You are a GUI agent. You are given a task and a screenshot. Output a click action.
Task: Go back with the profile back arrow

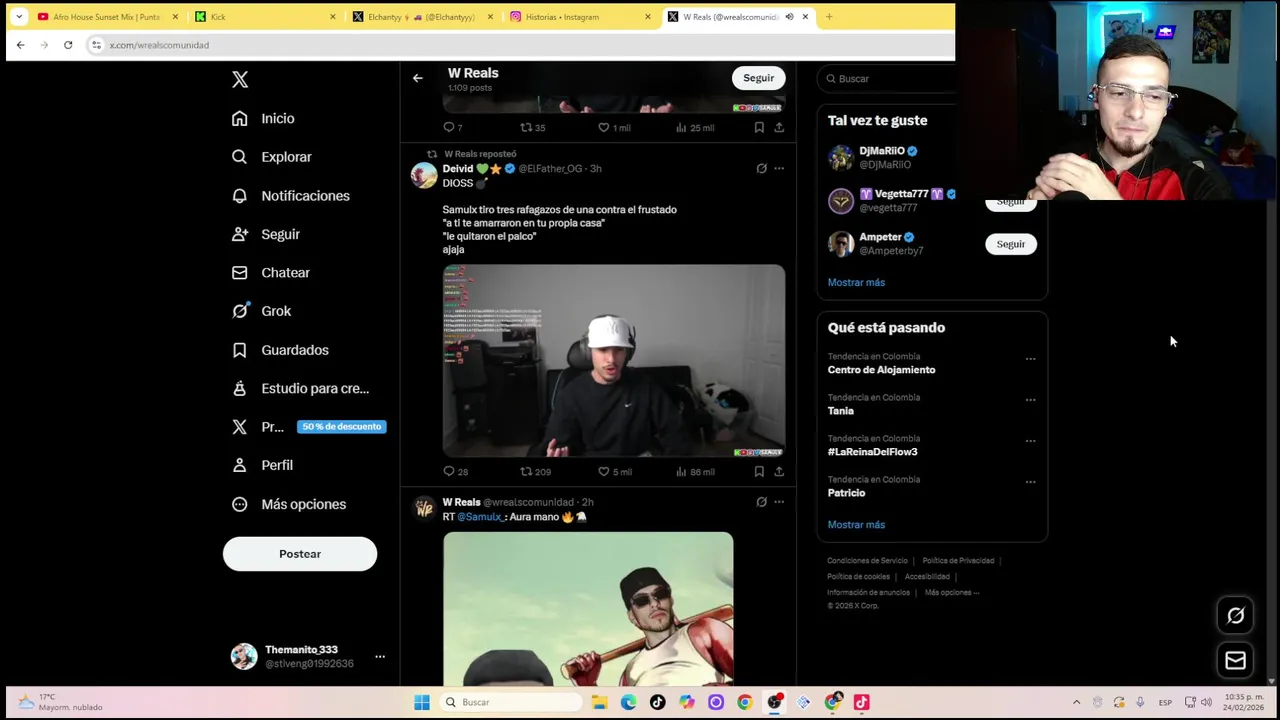click(x=418, y=78)
